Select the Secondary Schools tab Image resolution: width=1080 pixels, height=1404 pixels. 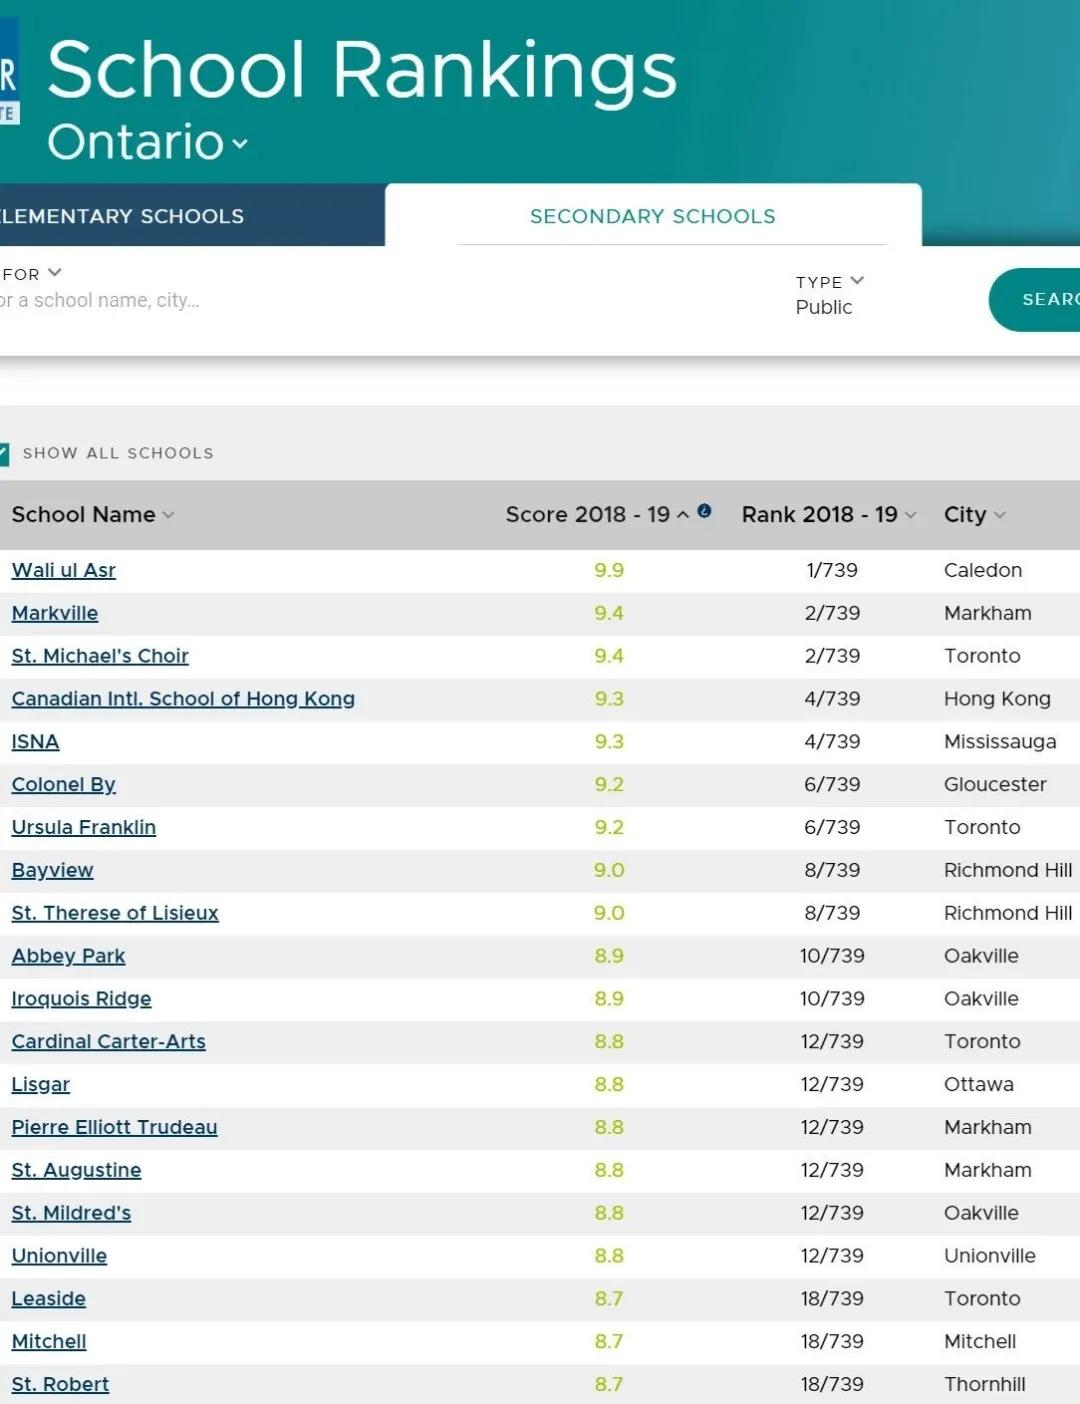[653, 216]
